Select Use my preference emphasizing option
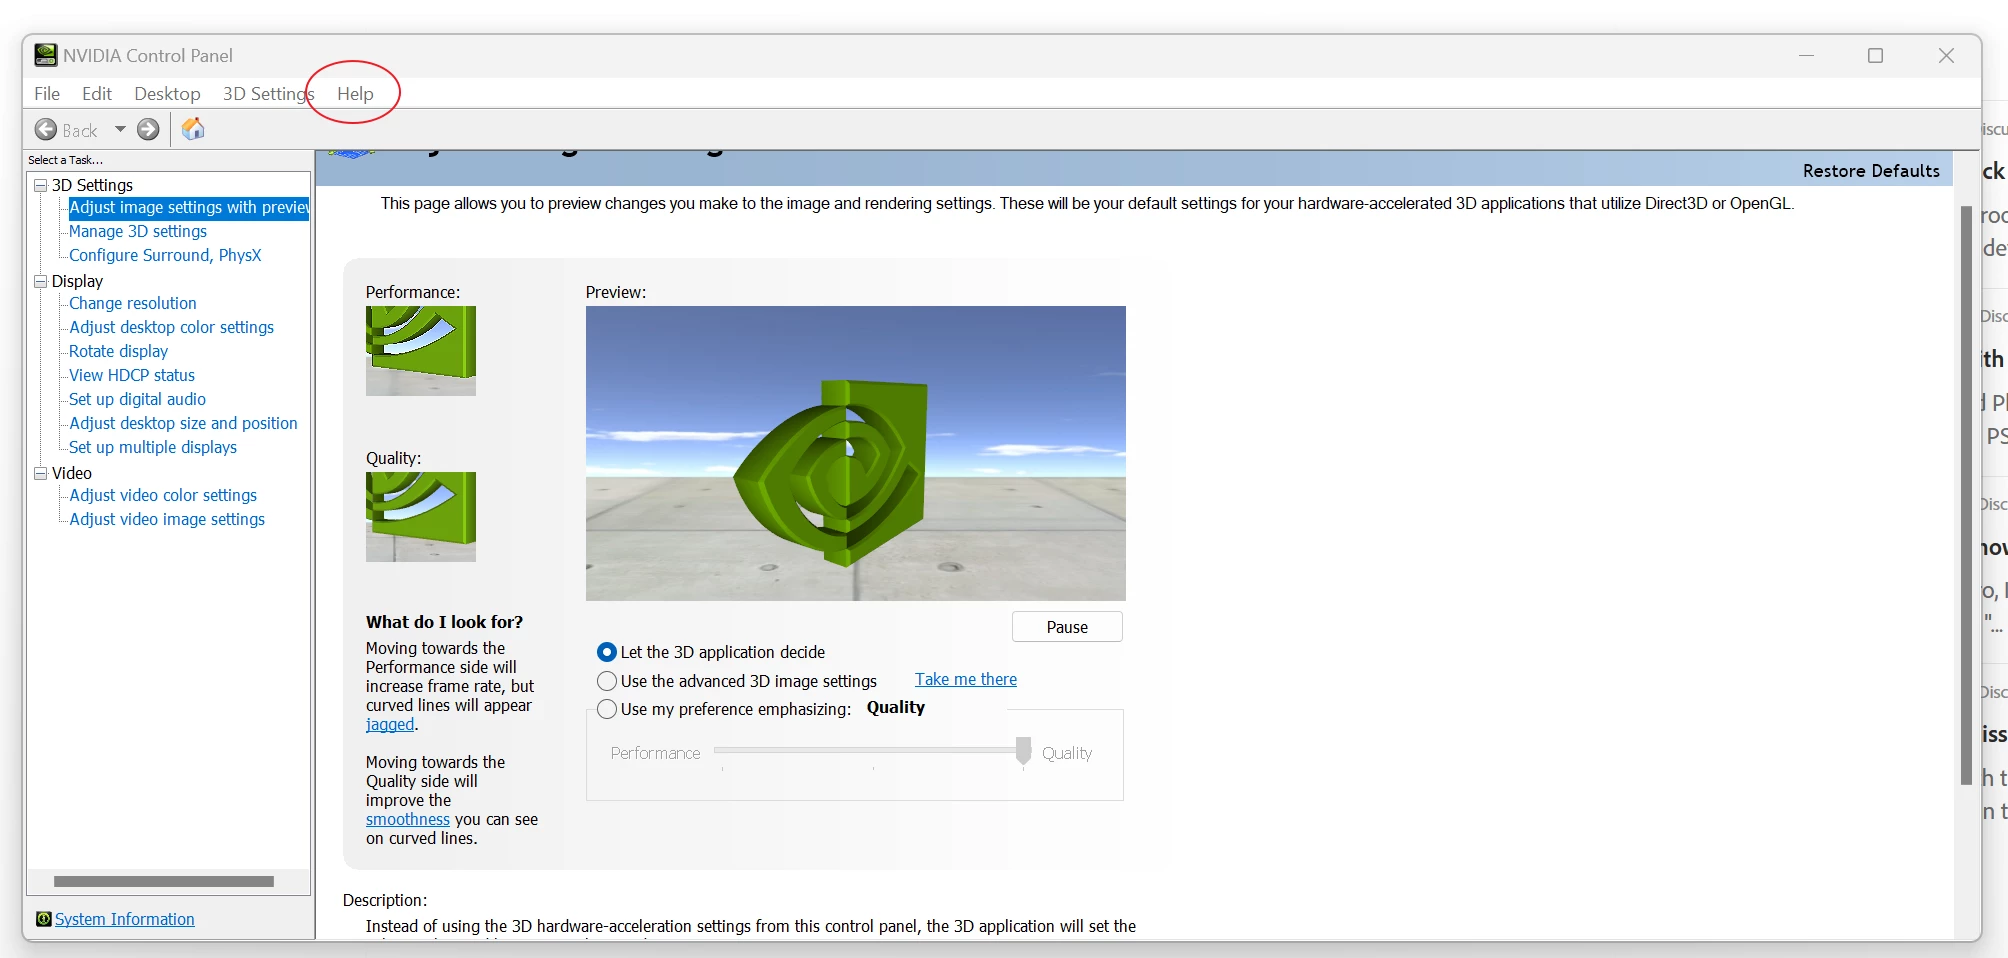This screenshot has width=2008, height=958. (x=607, y=709)
